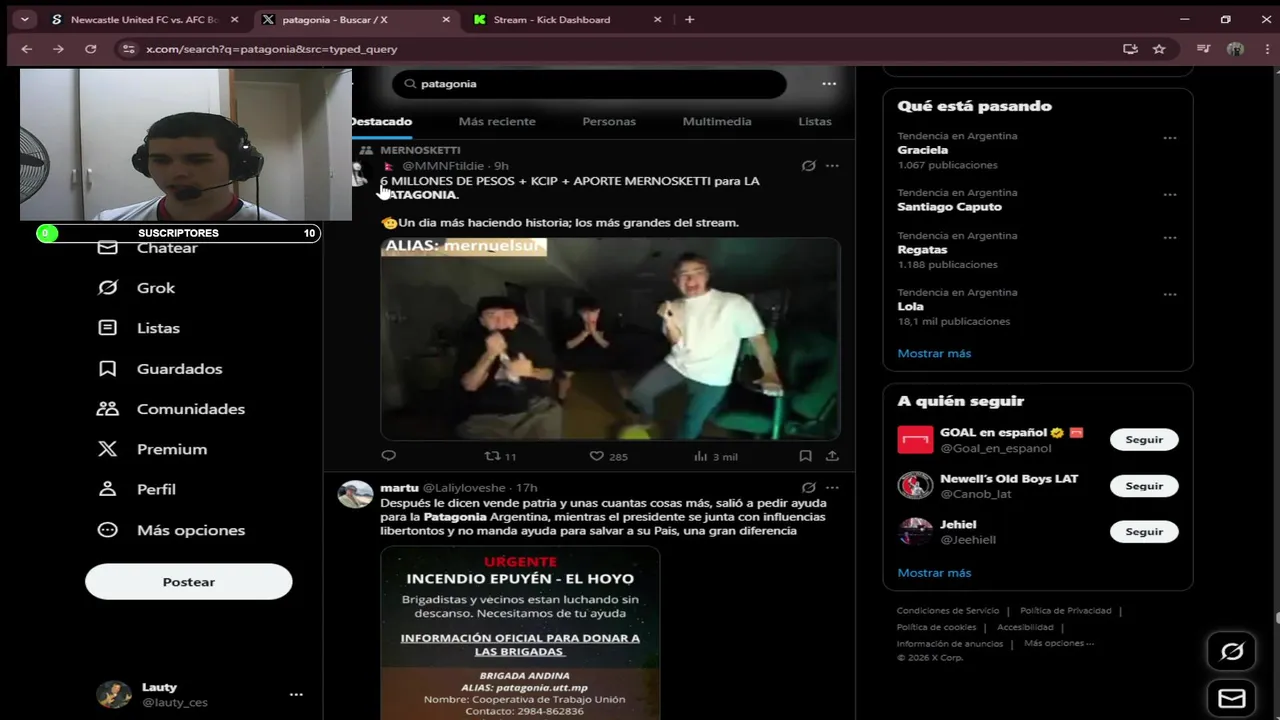Open Accesibilidad footer link
This screenshot has height=720, width=1280.
pyautogui.click(x=1025, y=627)
